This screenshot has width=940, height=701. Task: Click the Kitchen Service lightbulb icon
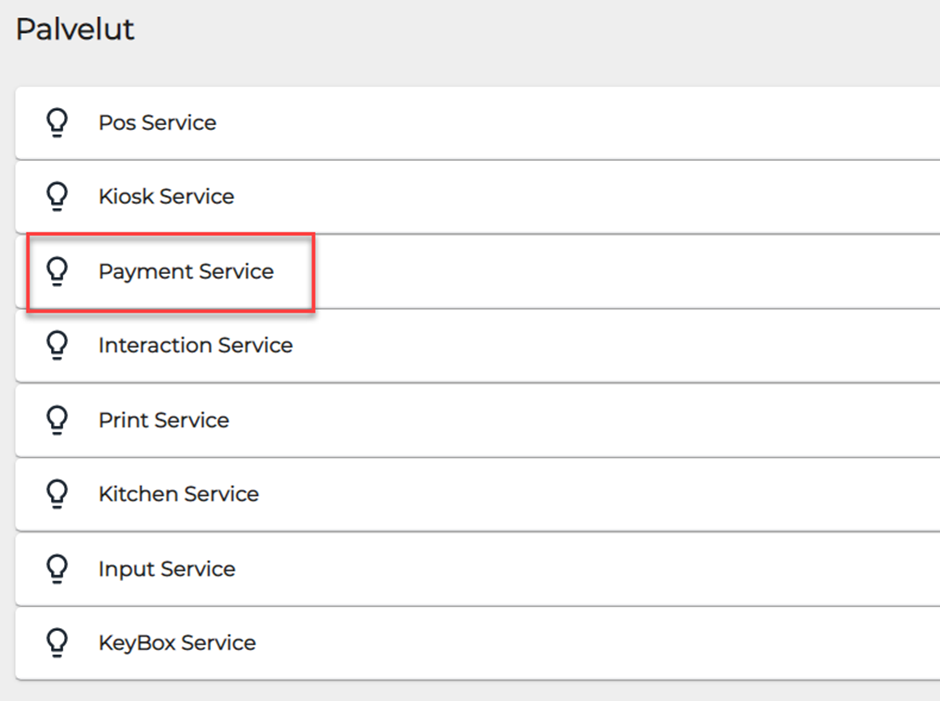pos(58,494)
